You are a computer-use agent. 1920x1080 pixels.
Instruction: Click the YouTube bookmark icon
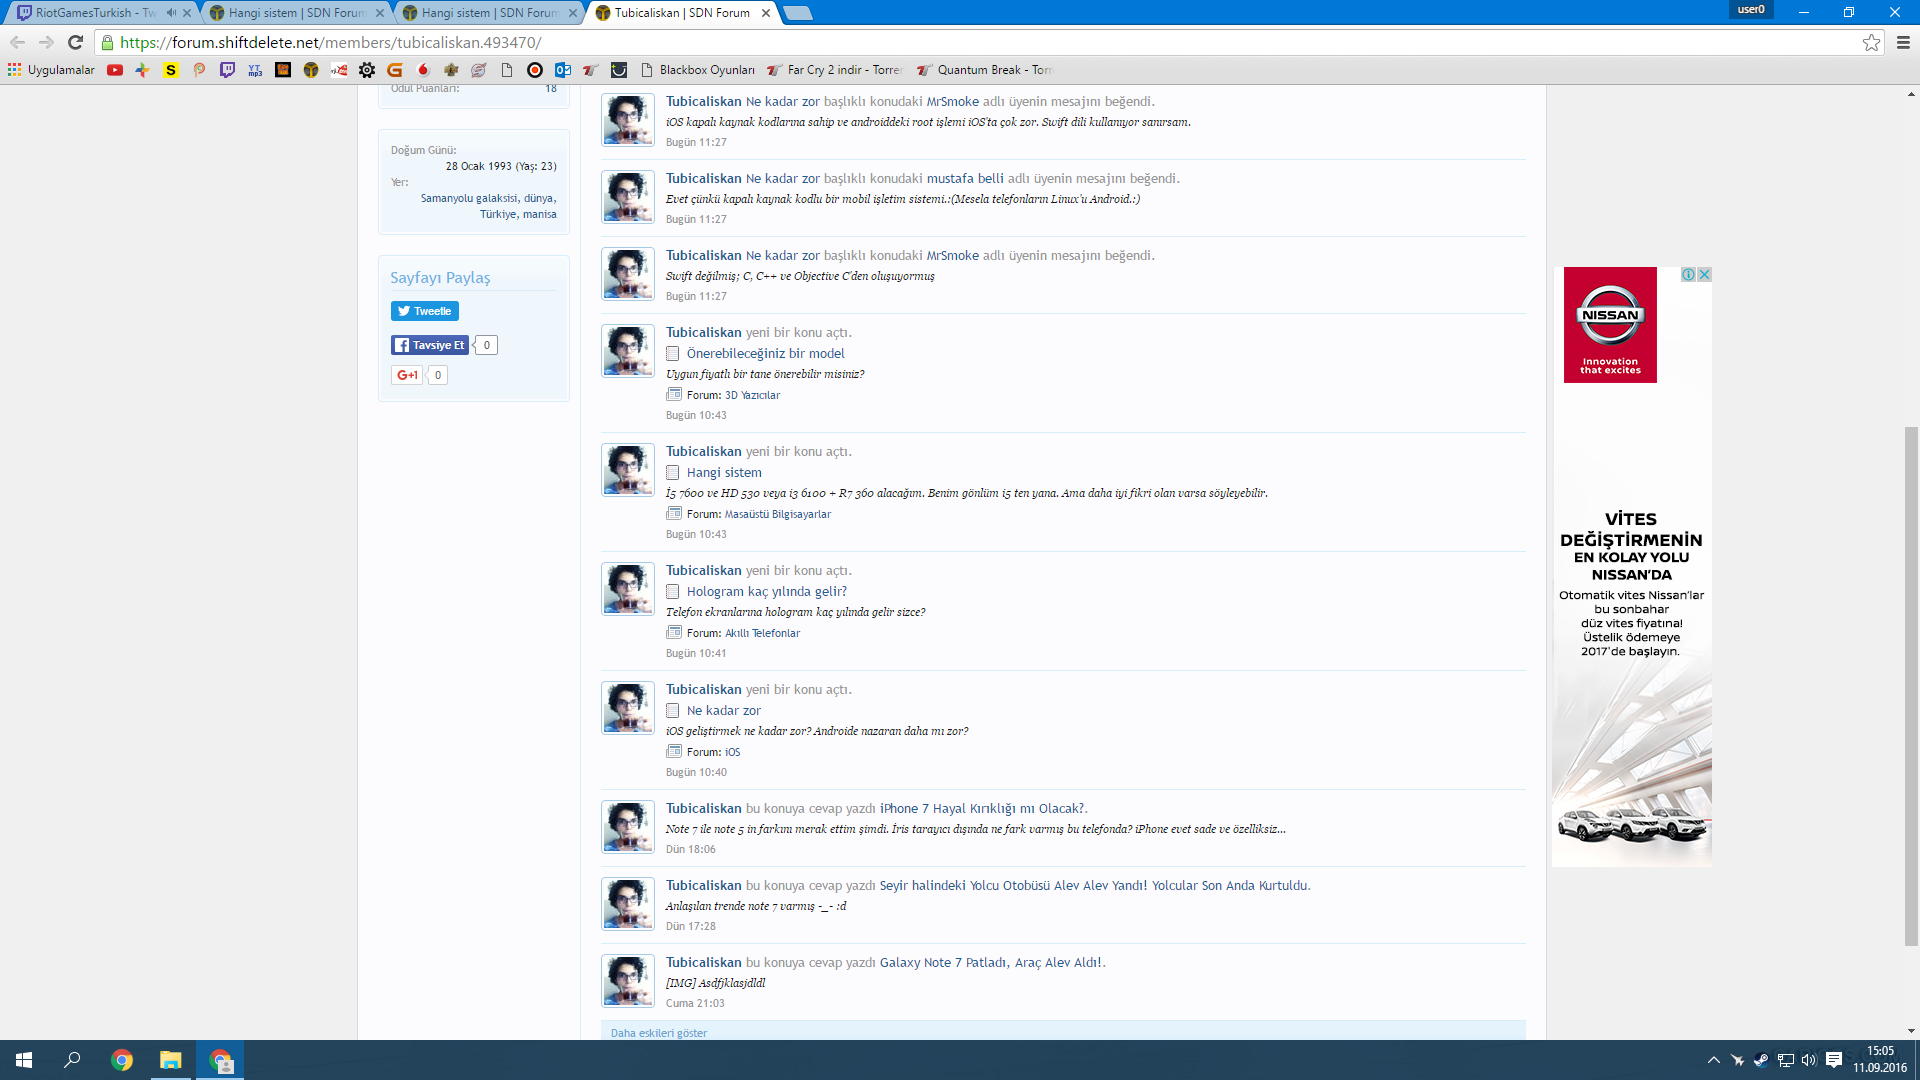115,70
